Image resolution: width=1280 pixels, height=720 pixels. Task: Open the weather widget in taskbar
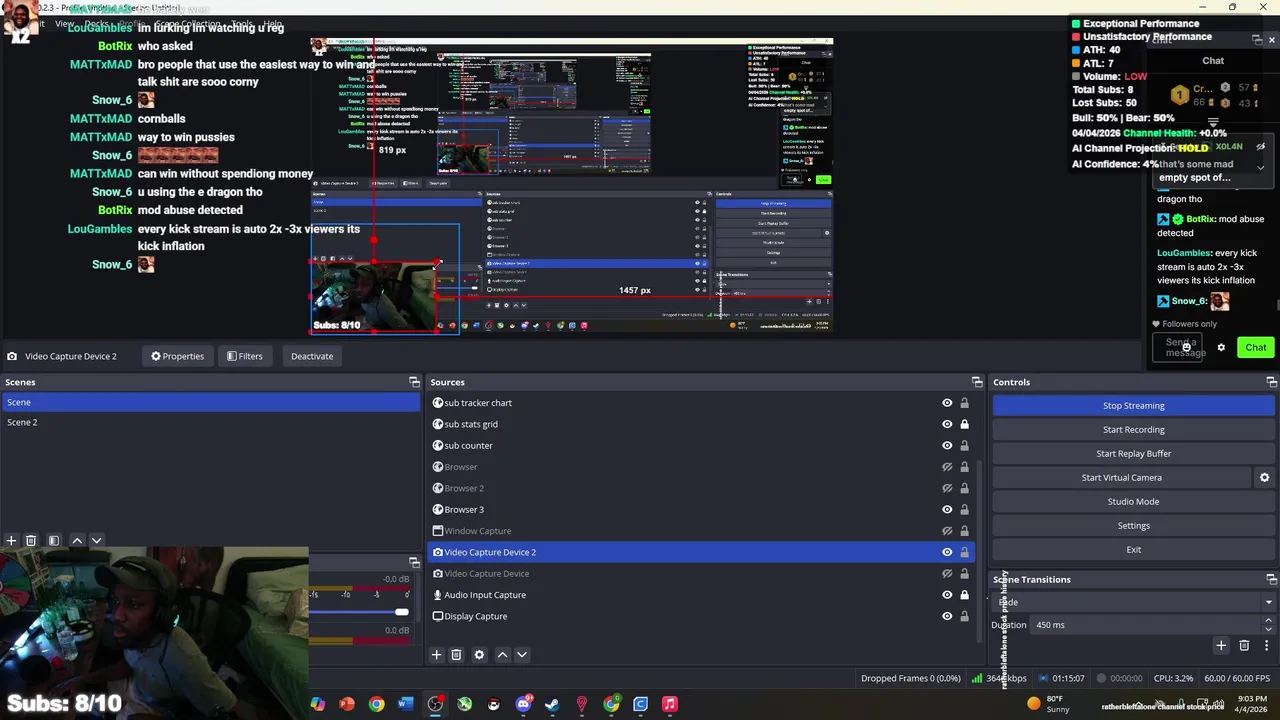click(x=1050, y=704)
